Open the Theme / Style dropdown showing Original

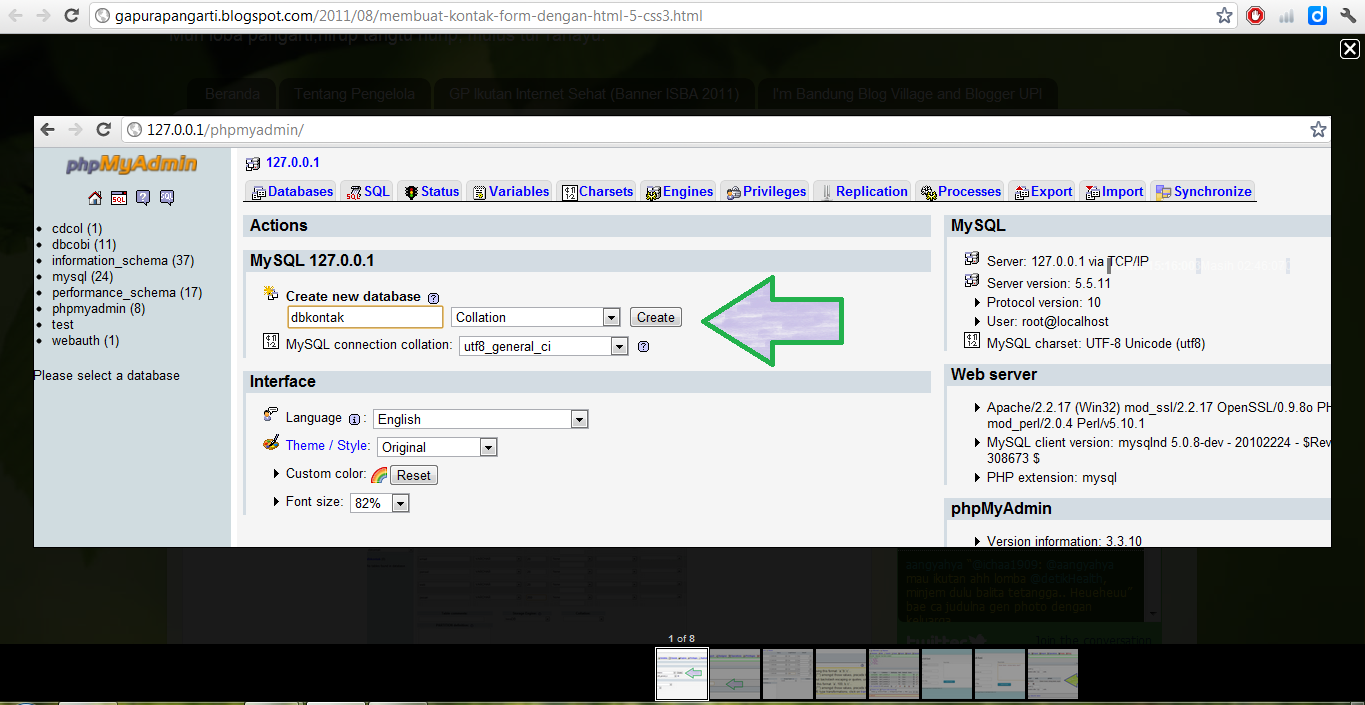tap(437, 447)
